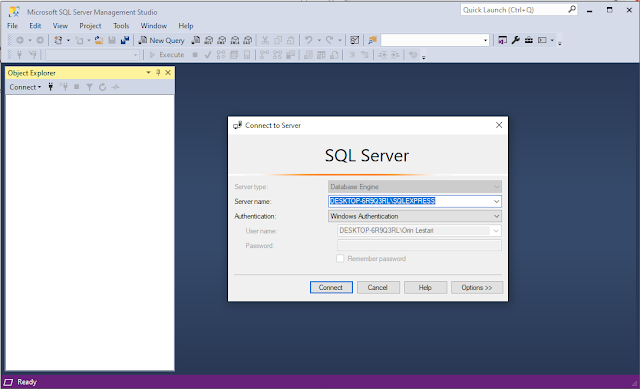Click the Password input field

(x=419, y=245)
